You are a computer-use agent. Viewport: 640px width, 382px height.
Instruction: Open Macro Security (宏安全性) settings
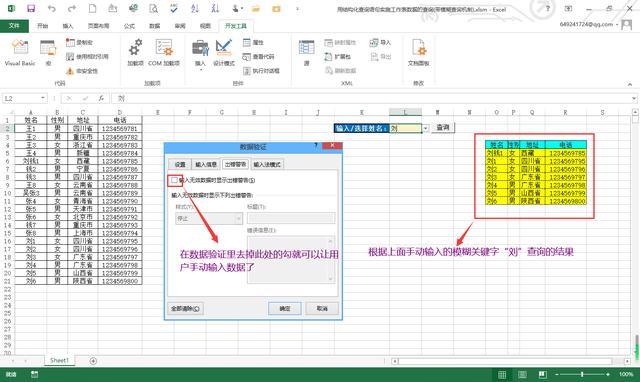click(82, 71)
